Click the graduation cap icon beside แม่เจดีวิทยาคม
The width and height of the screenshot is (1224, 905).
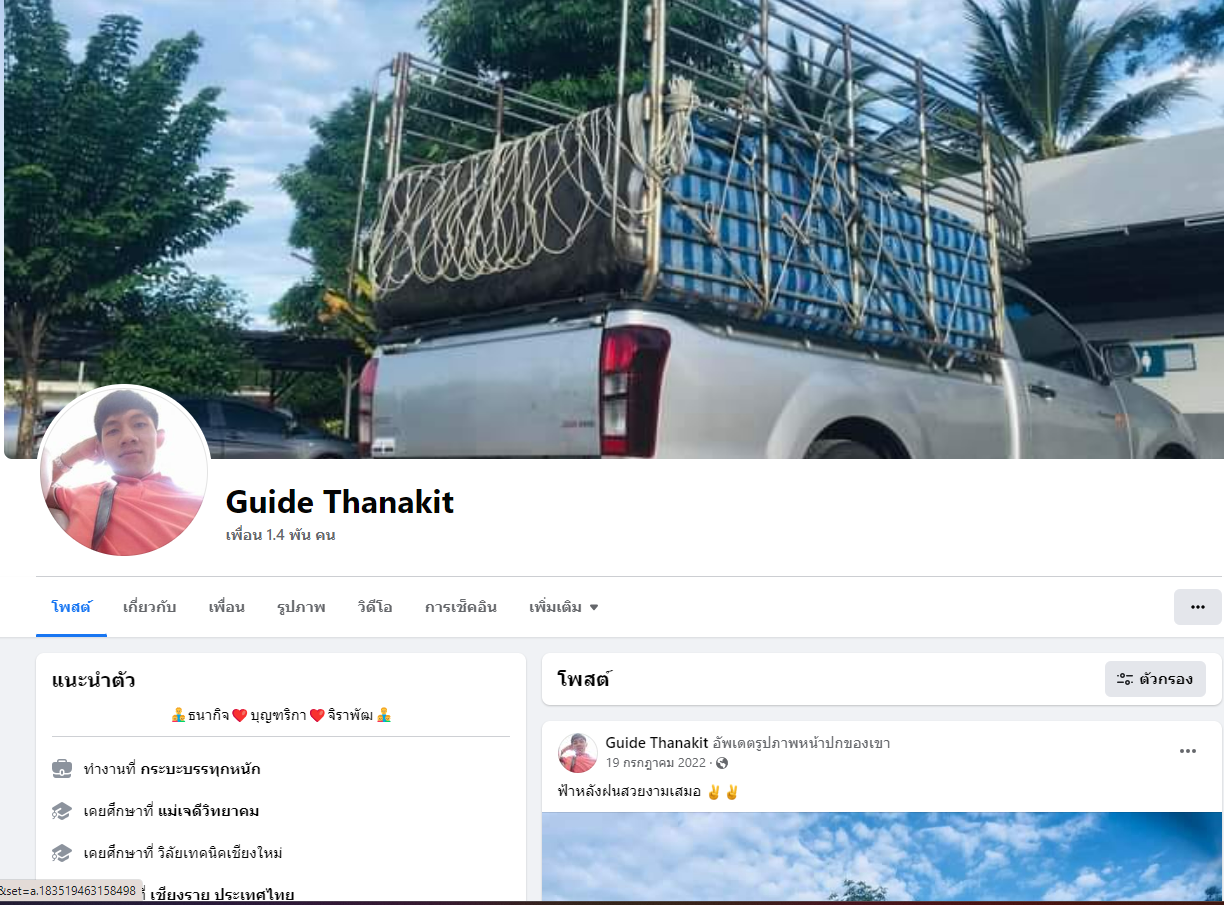click(x=62, y=811)
